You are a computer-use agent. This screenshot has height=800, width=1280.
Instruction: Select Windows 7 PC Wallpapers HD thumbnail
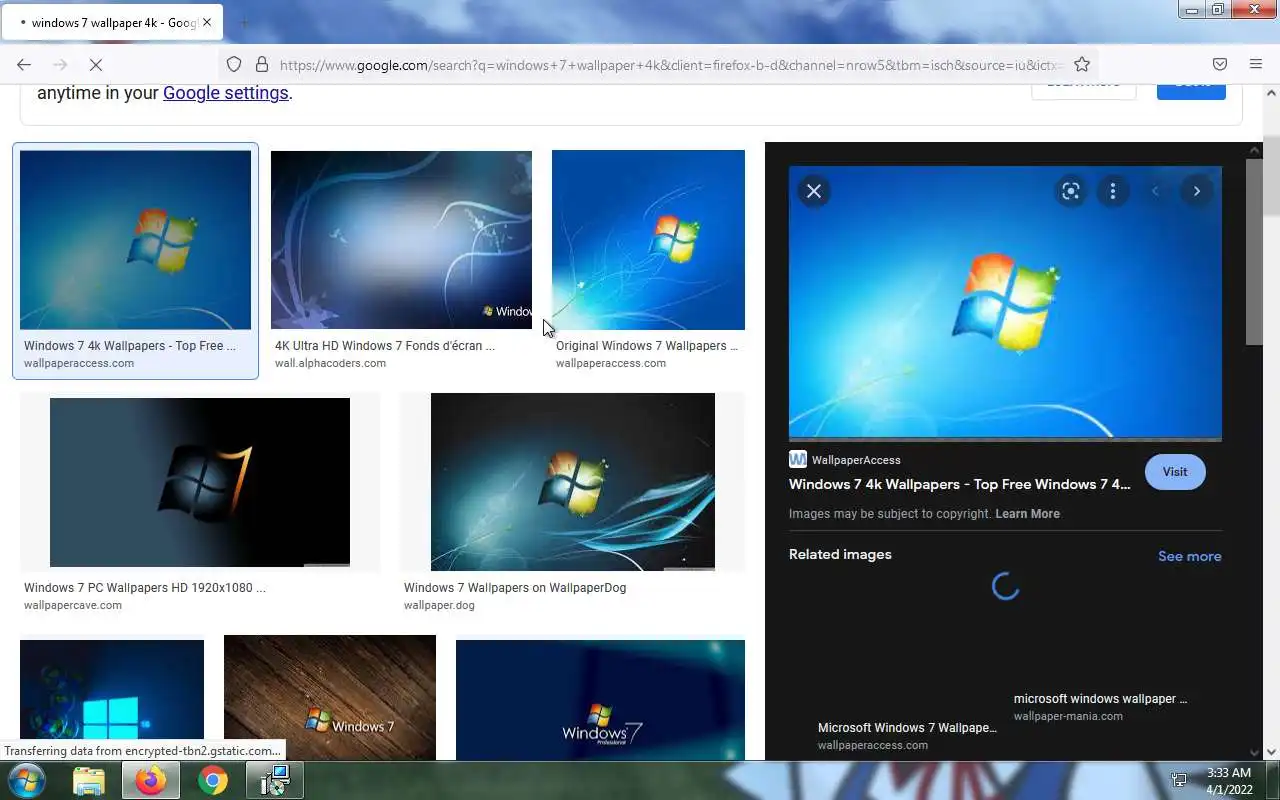click(200, 482)
